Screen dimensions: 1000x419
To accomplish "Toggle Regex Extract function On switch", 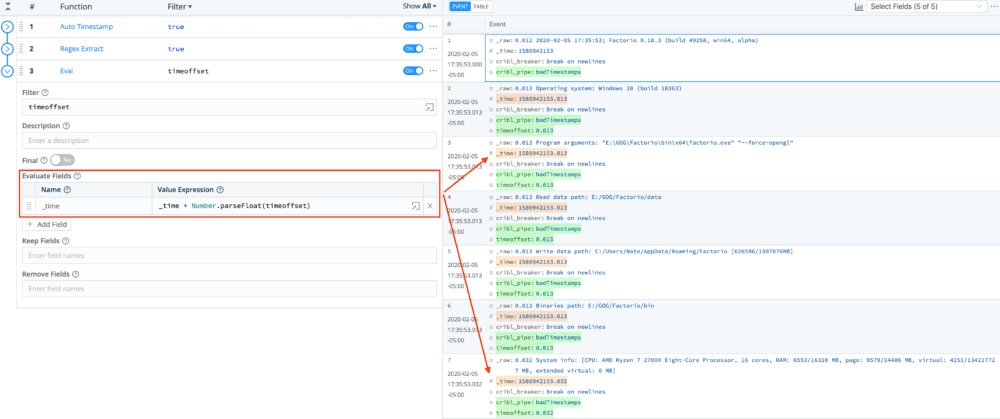I will [413, 48].
